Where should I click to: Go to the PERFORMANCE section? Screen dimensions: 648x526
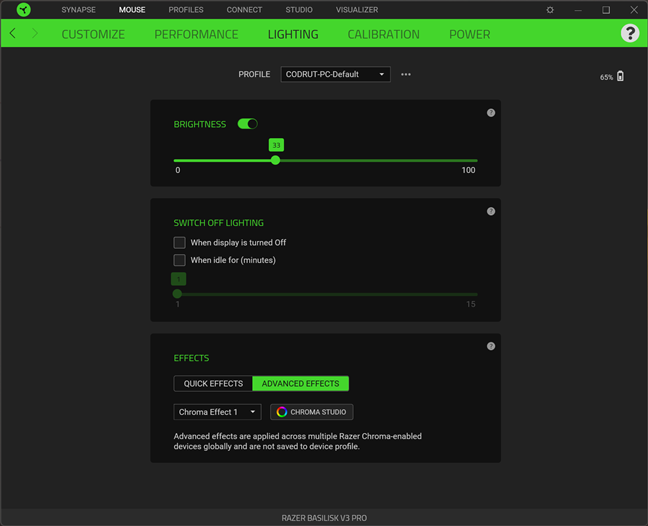point(196,34)
